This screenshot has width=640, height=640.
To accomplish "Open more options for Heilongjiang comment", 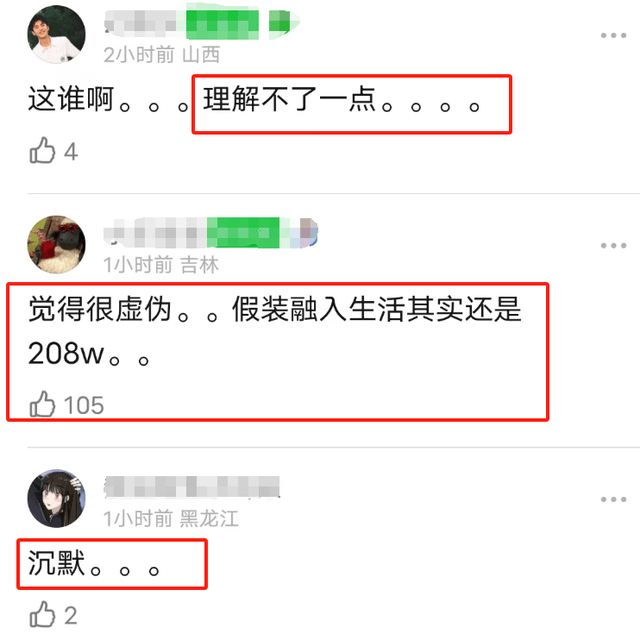I will point(613,499).
